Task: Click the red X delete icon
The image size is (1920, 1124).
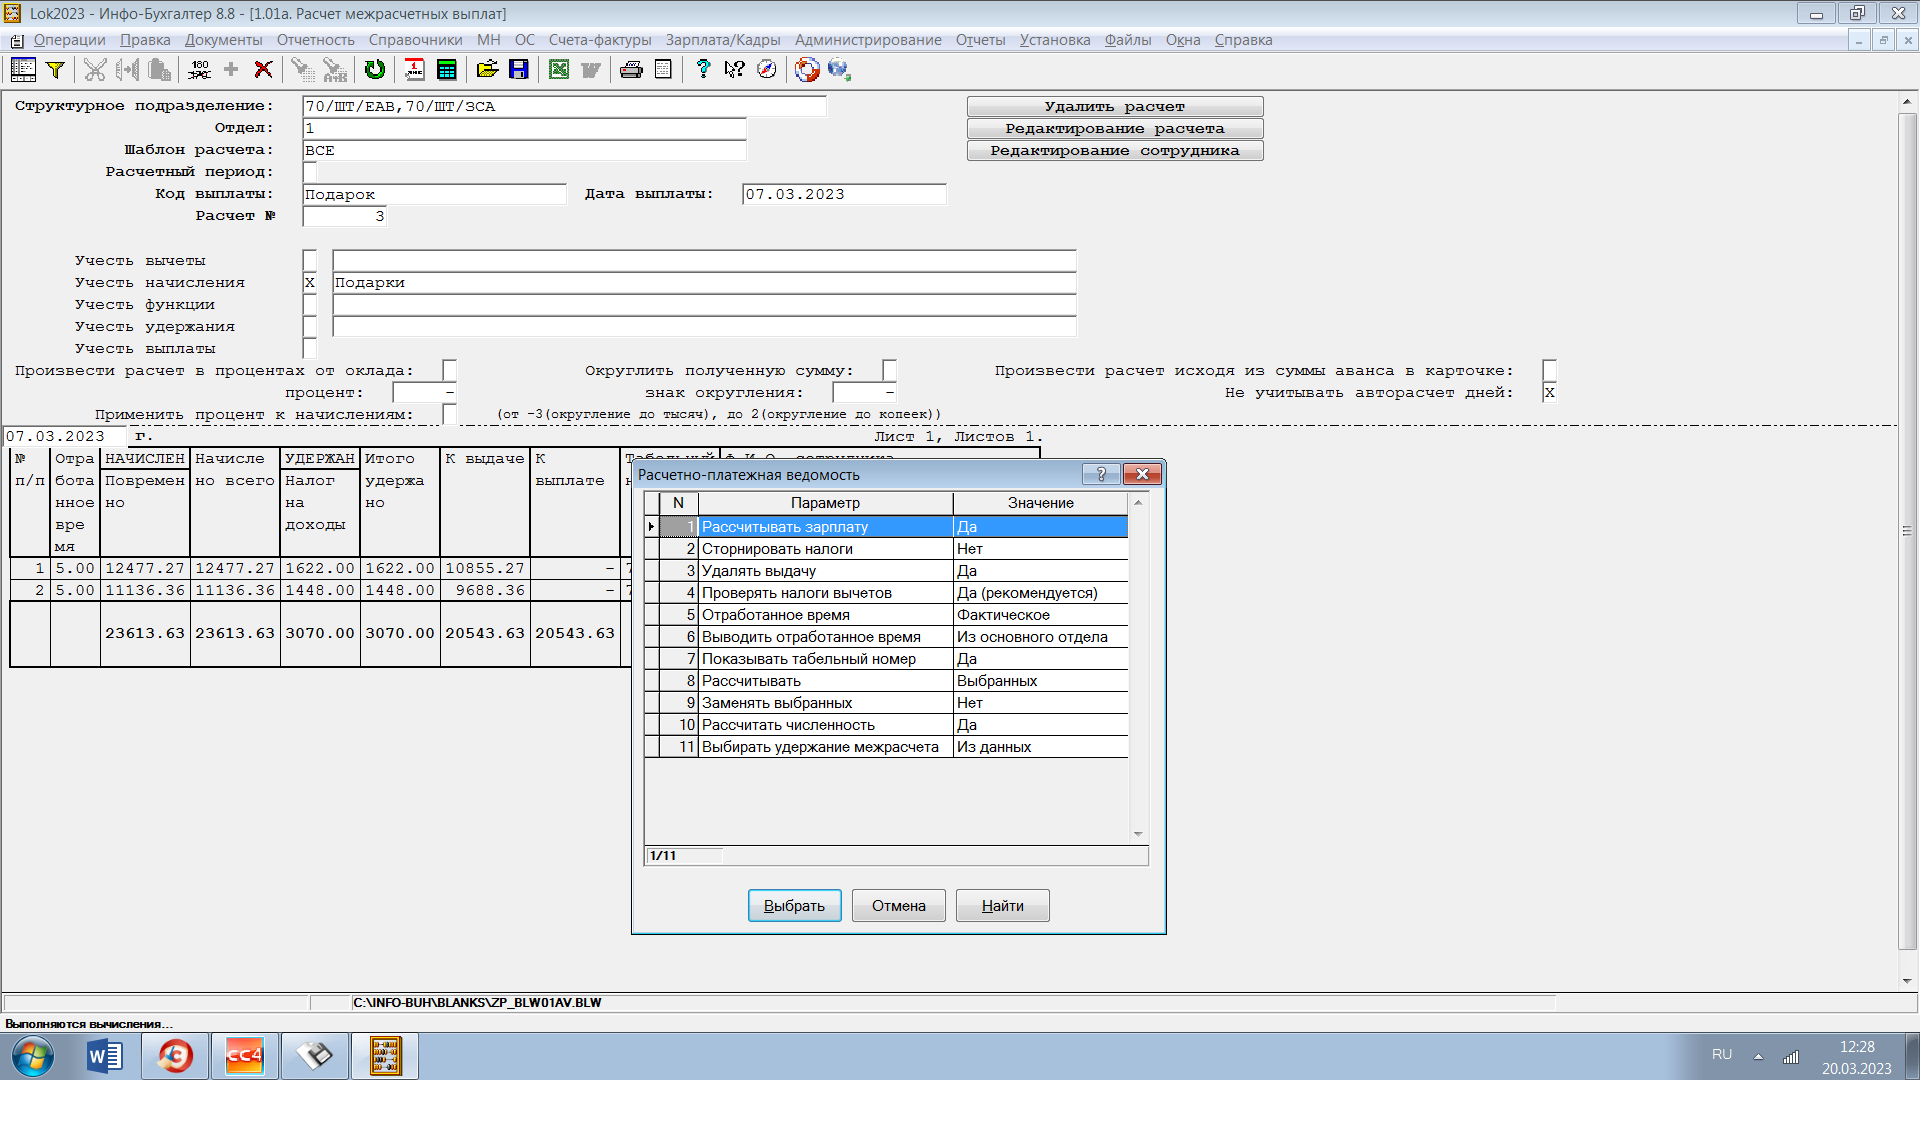Action: pos(263,69)
